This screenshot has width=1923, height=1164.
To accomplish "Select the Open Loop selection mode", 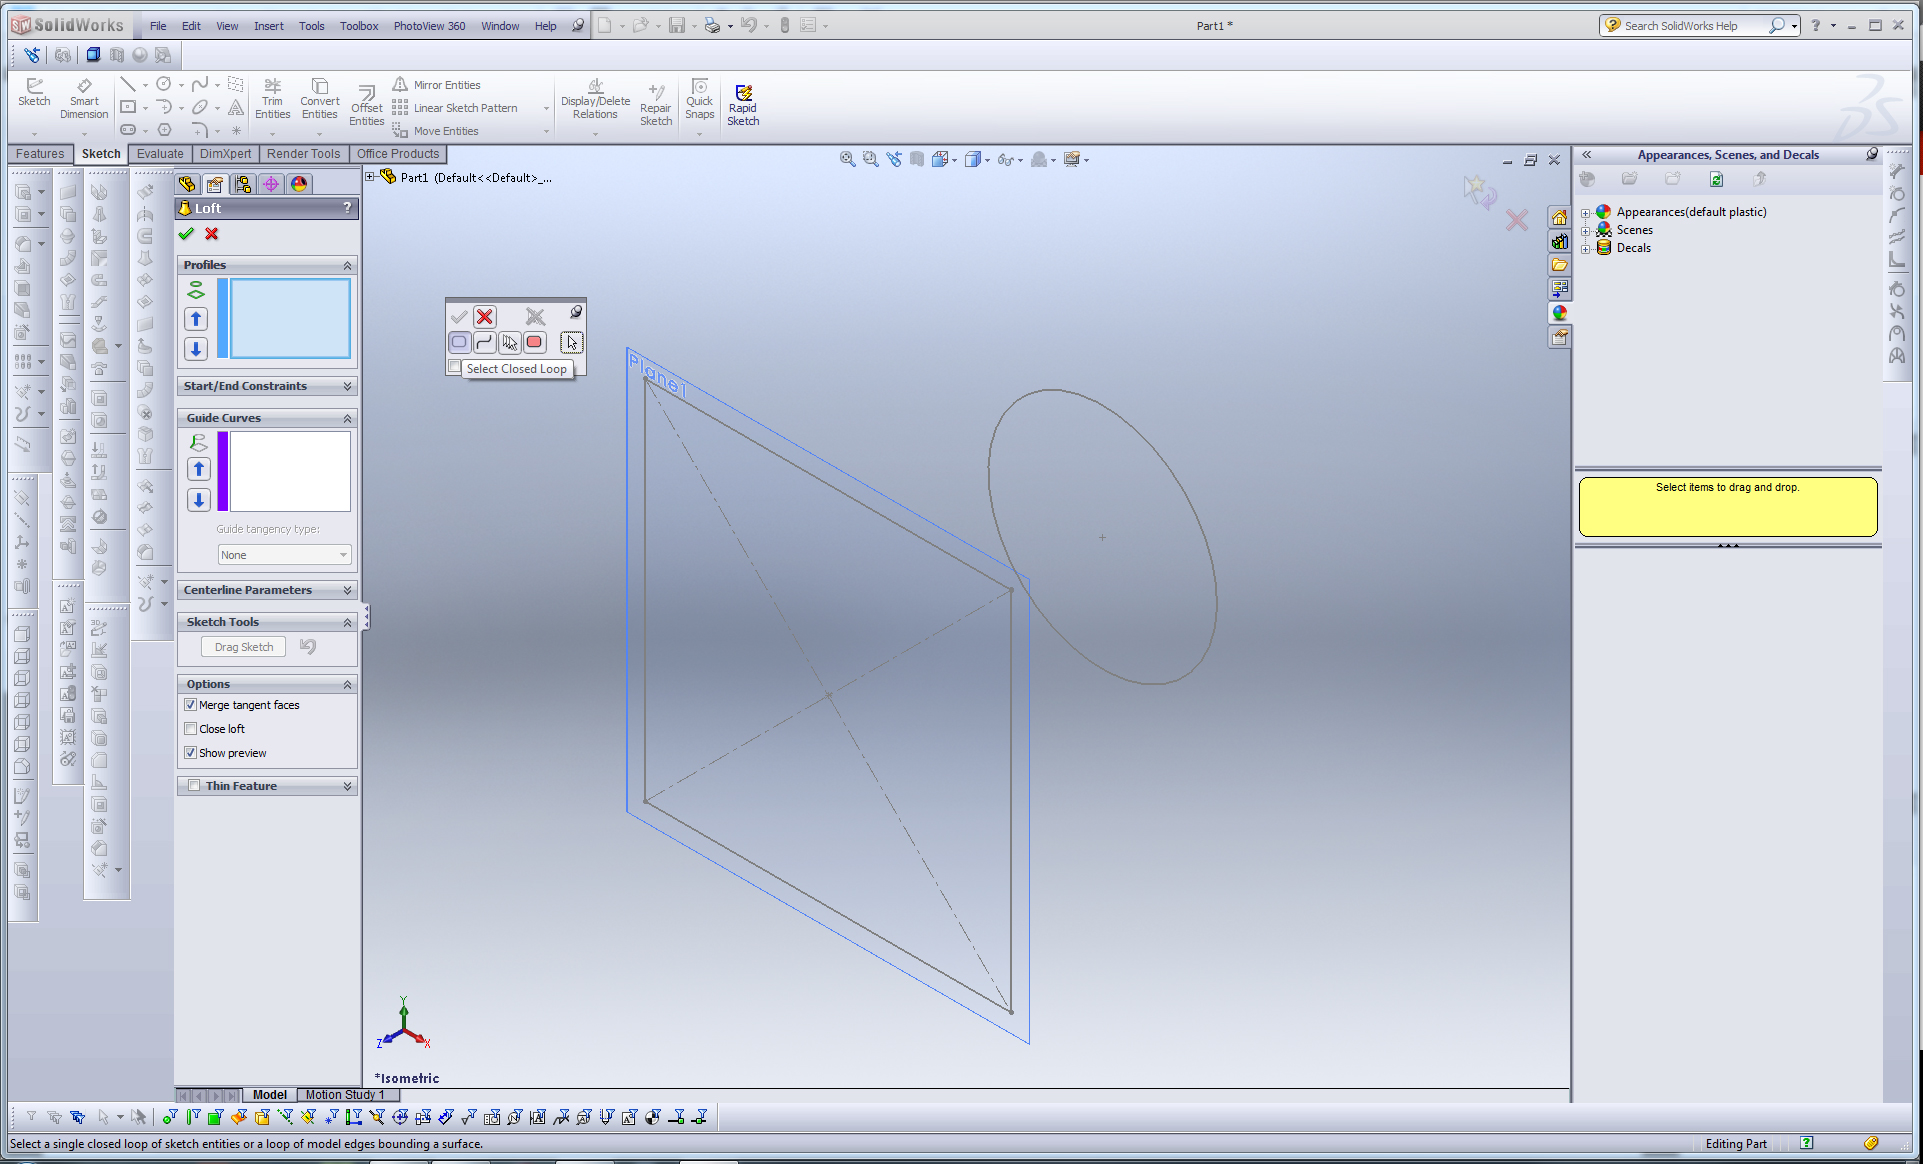I will (484, 342).
